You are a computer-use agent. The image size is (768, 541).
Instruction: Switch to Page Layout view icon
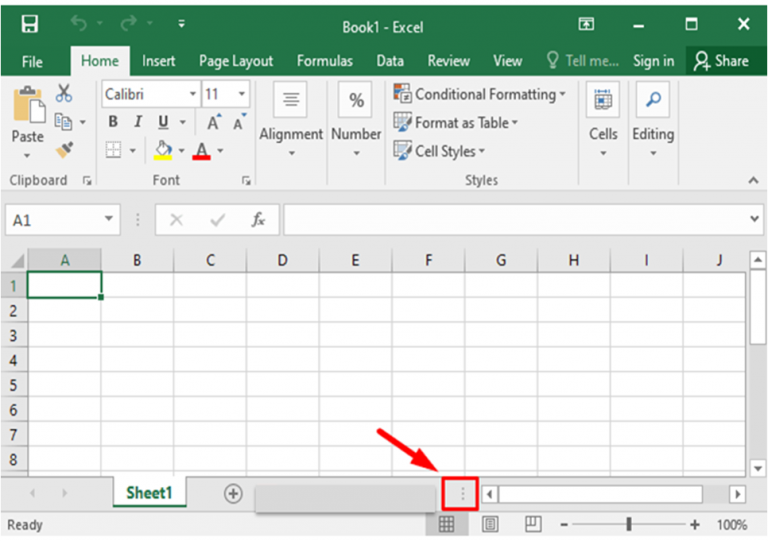490,524
